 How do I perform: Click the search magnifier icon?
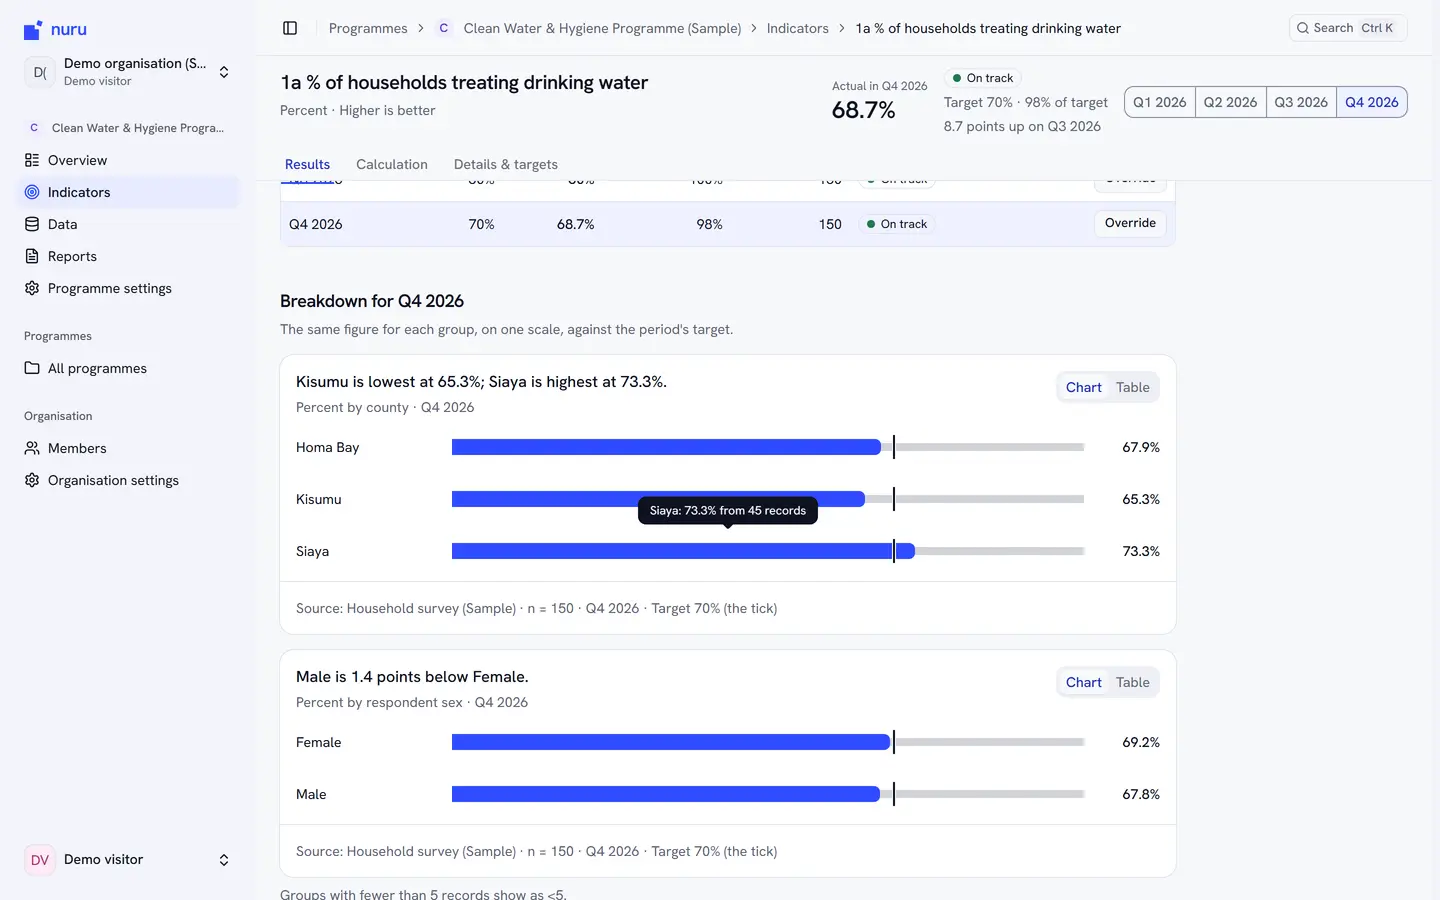click(1303, 28)
